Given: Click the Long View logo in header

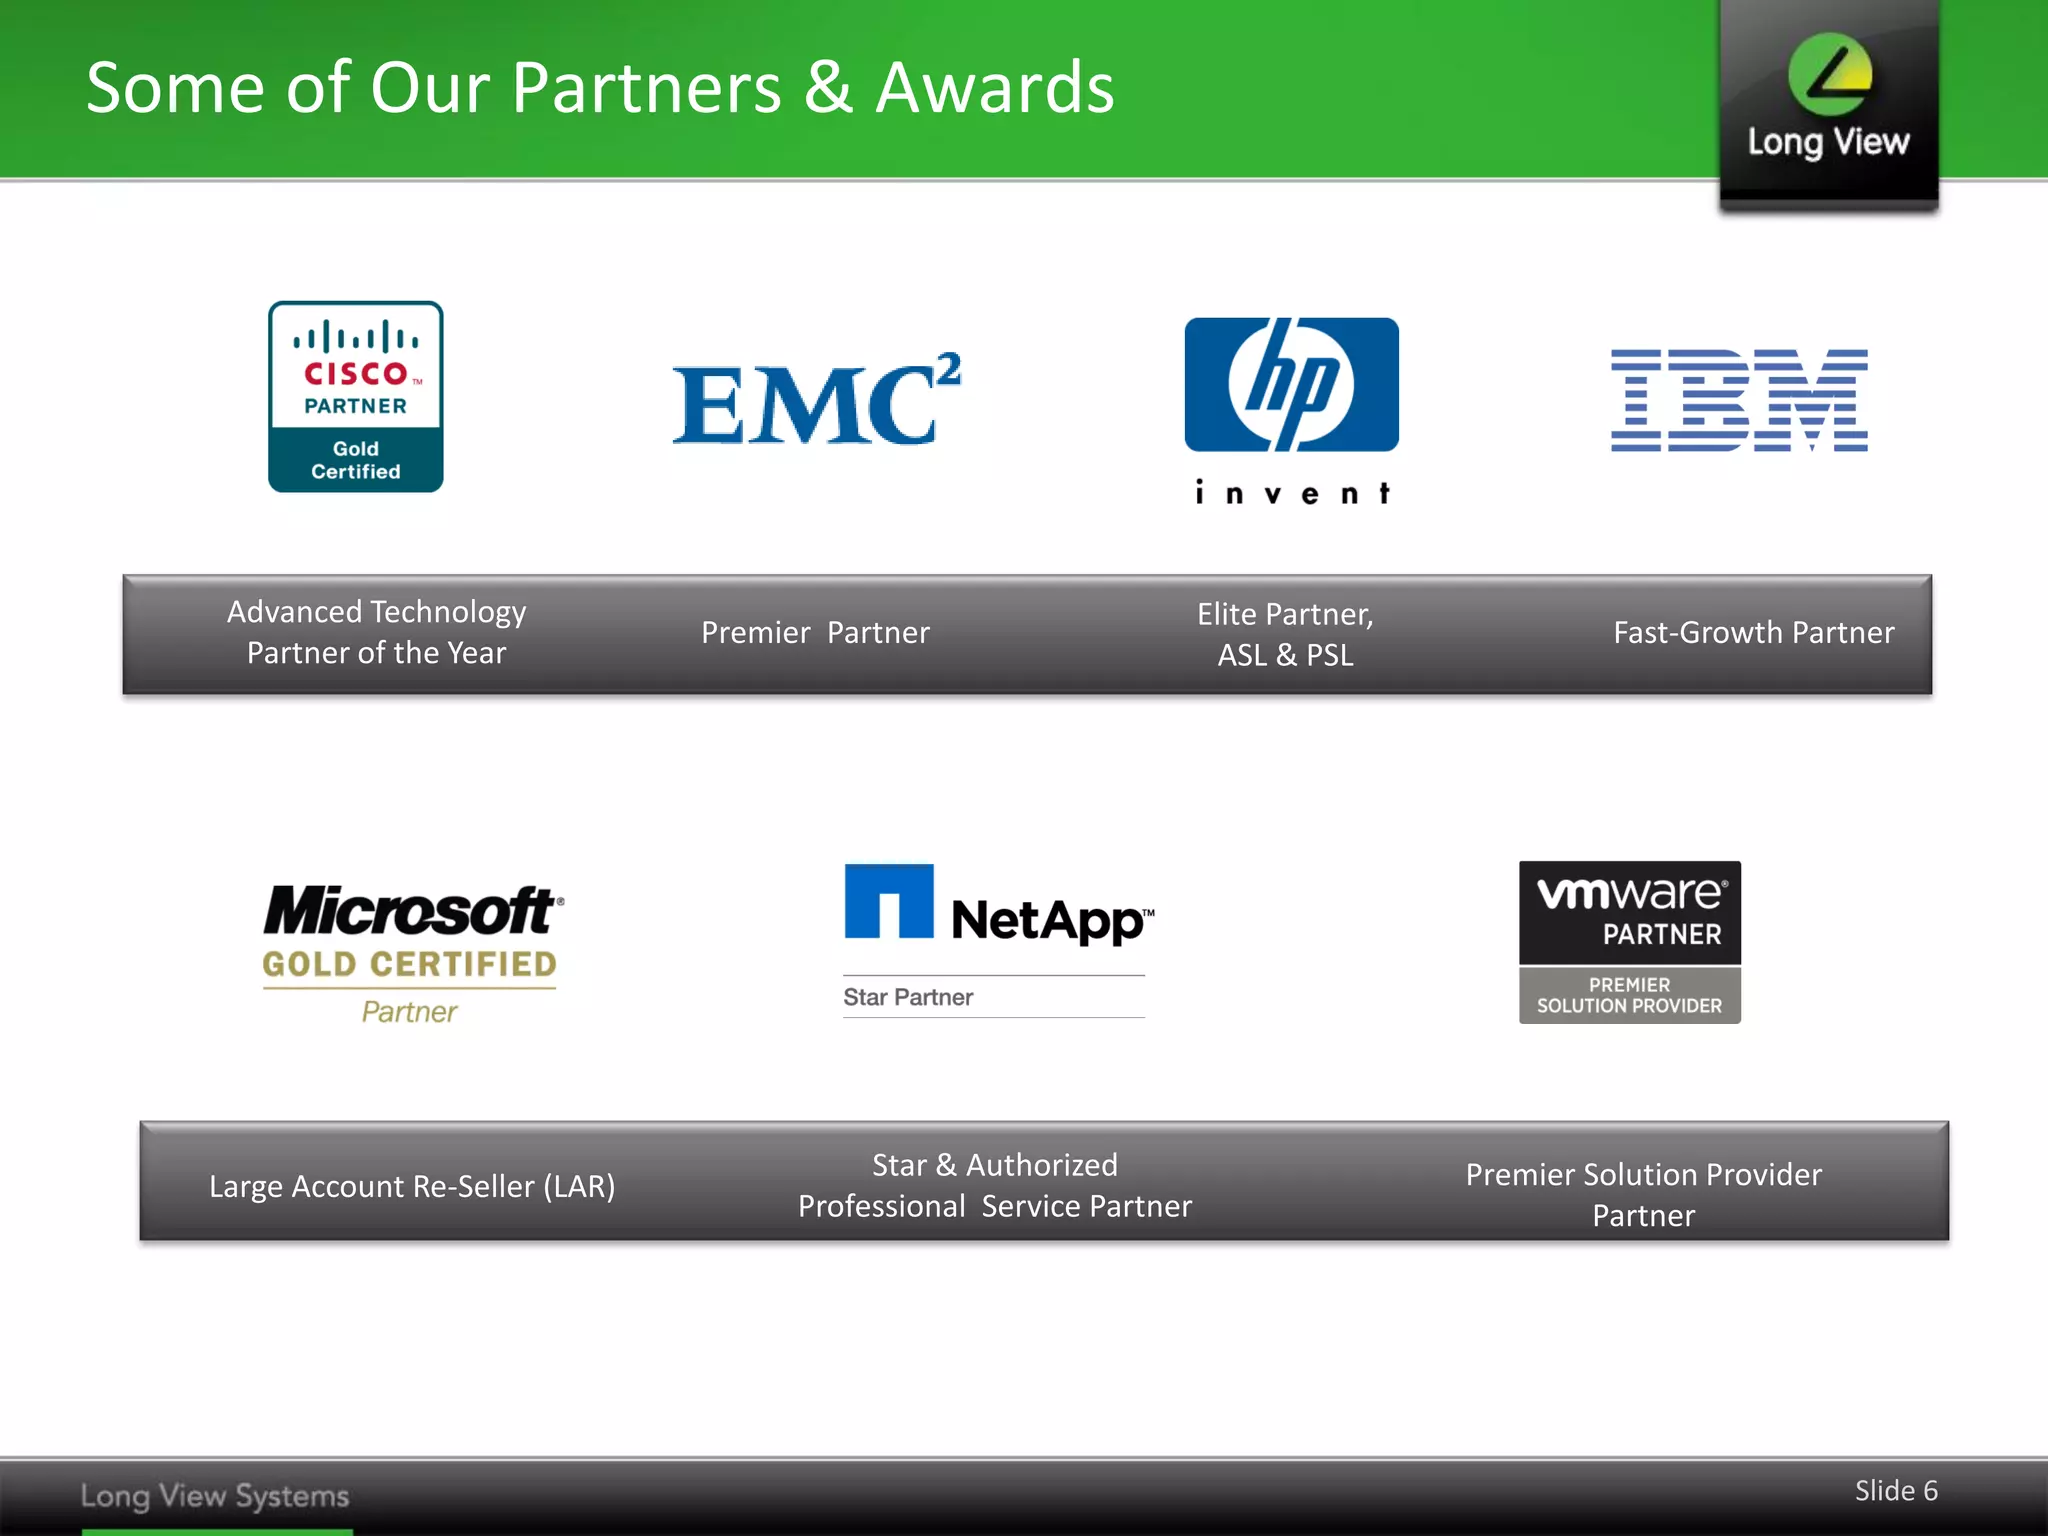Looking at the screenshot, I should click(1829, 104).
